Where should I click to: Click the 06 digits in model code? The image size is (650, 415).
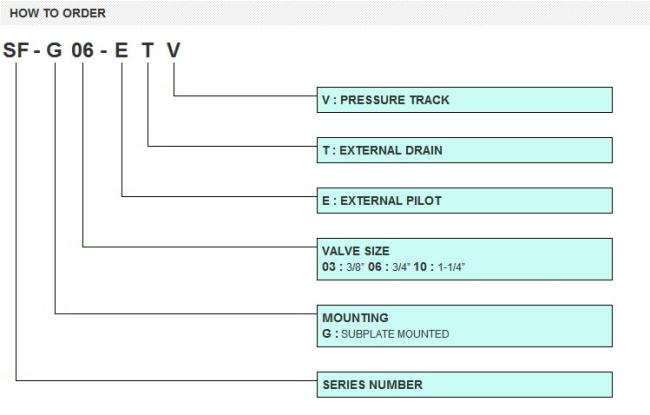82,50
